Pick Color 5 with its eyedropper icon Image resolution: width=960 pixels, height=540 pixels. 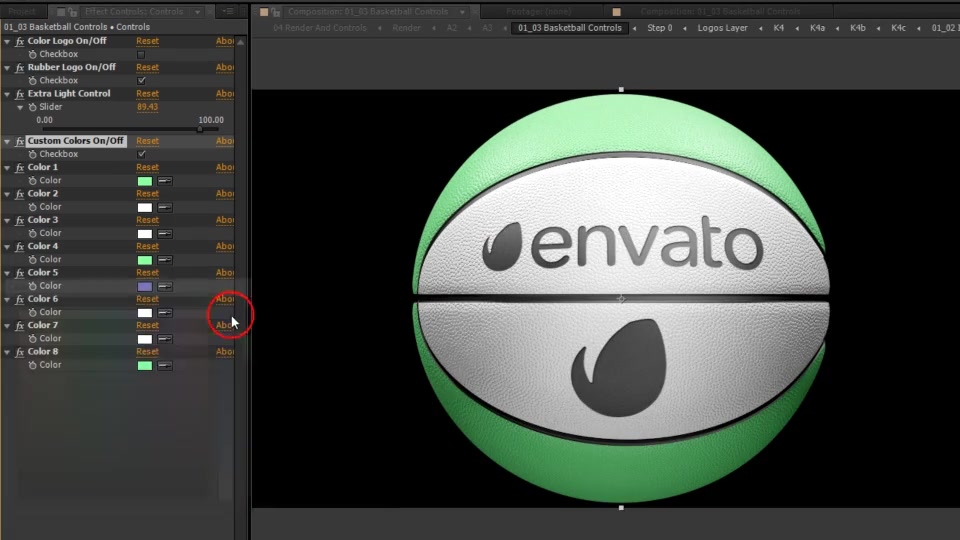165,286
